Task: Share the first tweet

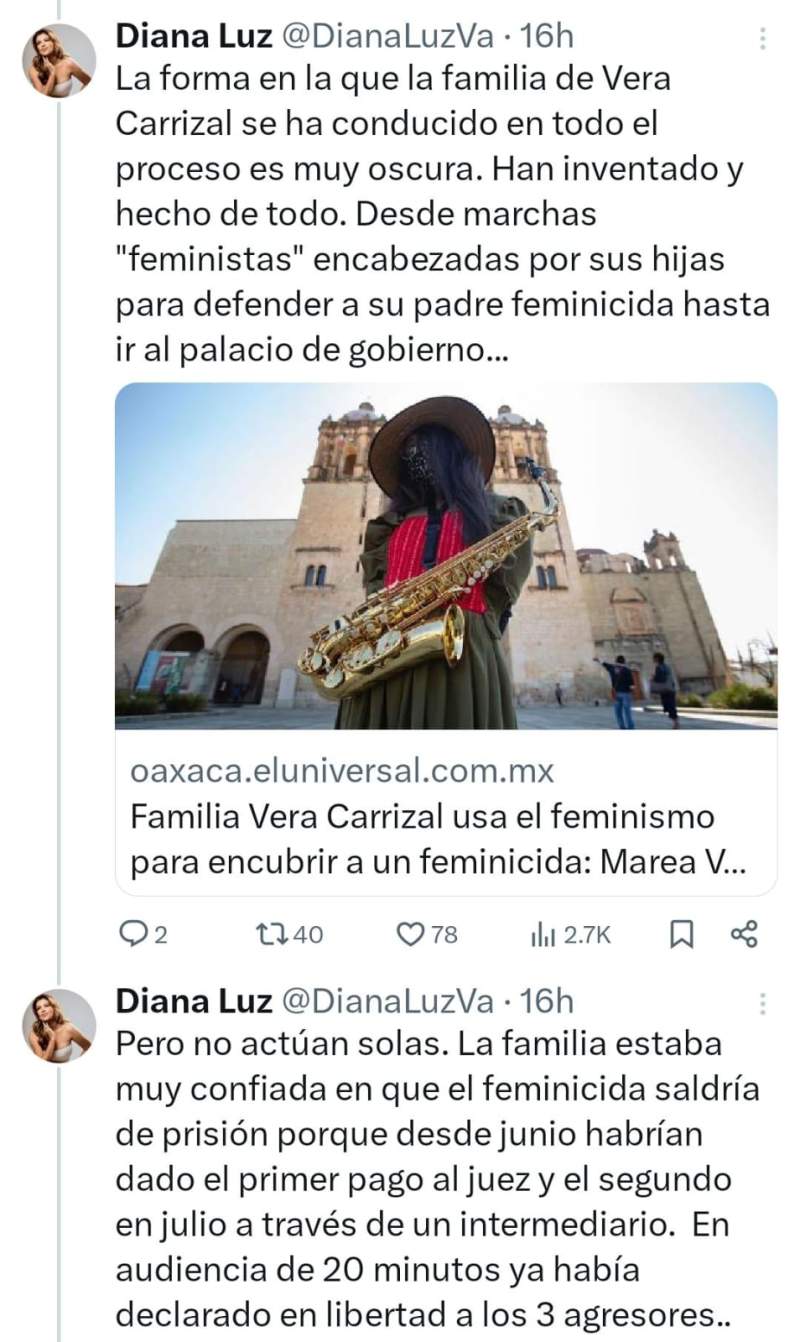Action: point(744,934)
